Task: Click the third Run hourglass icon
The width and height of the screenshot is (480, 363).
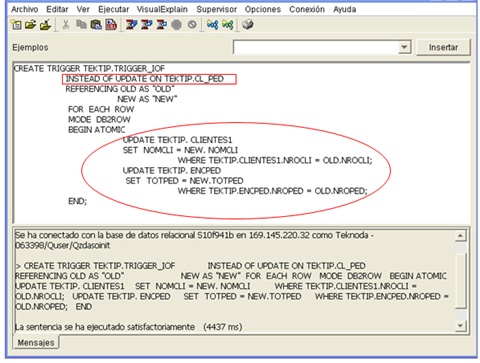Action: [x=161, y=25]
